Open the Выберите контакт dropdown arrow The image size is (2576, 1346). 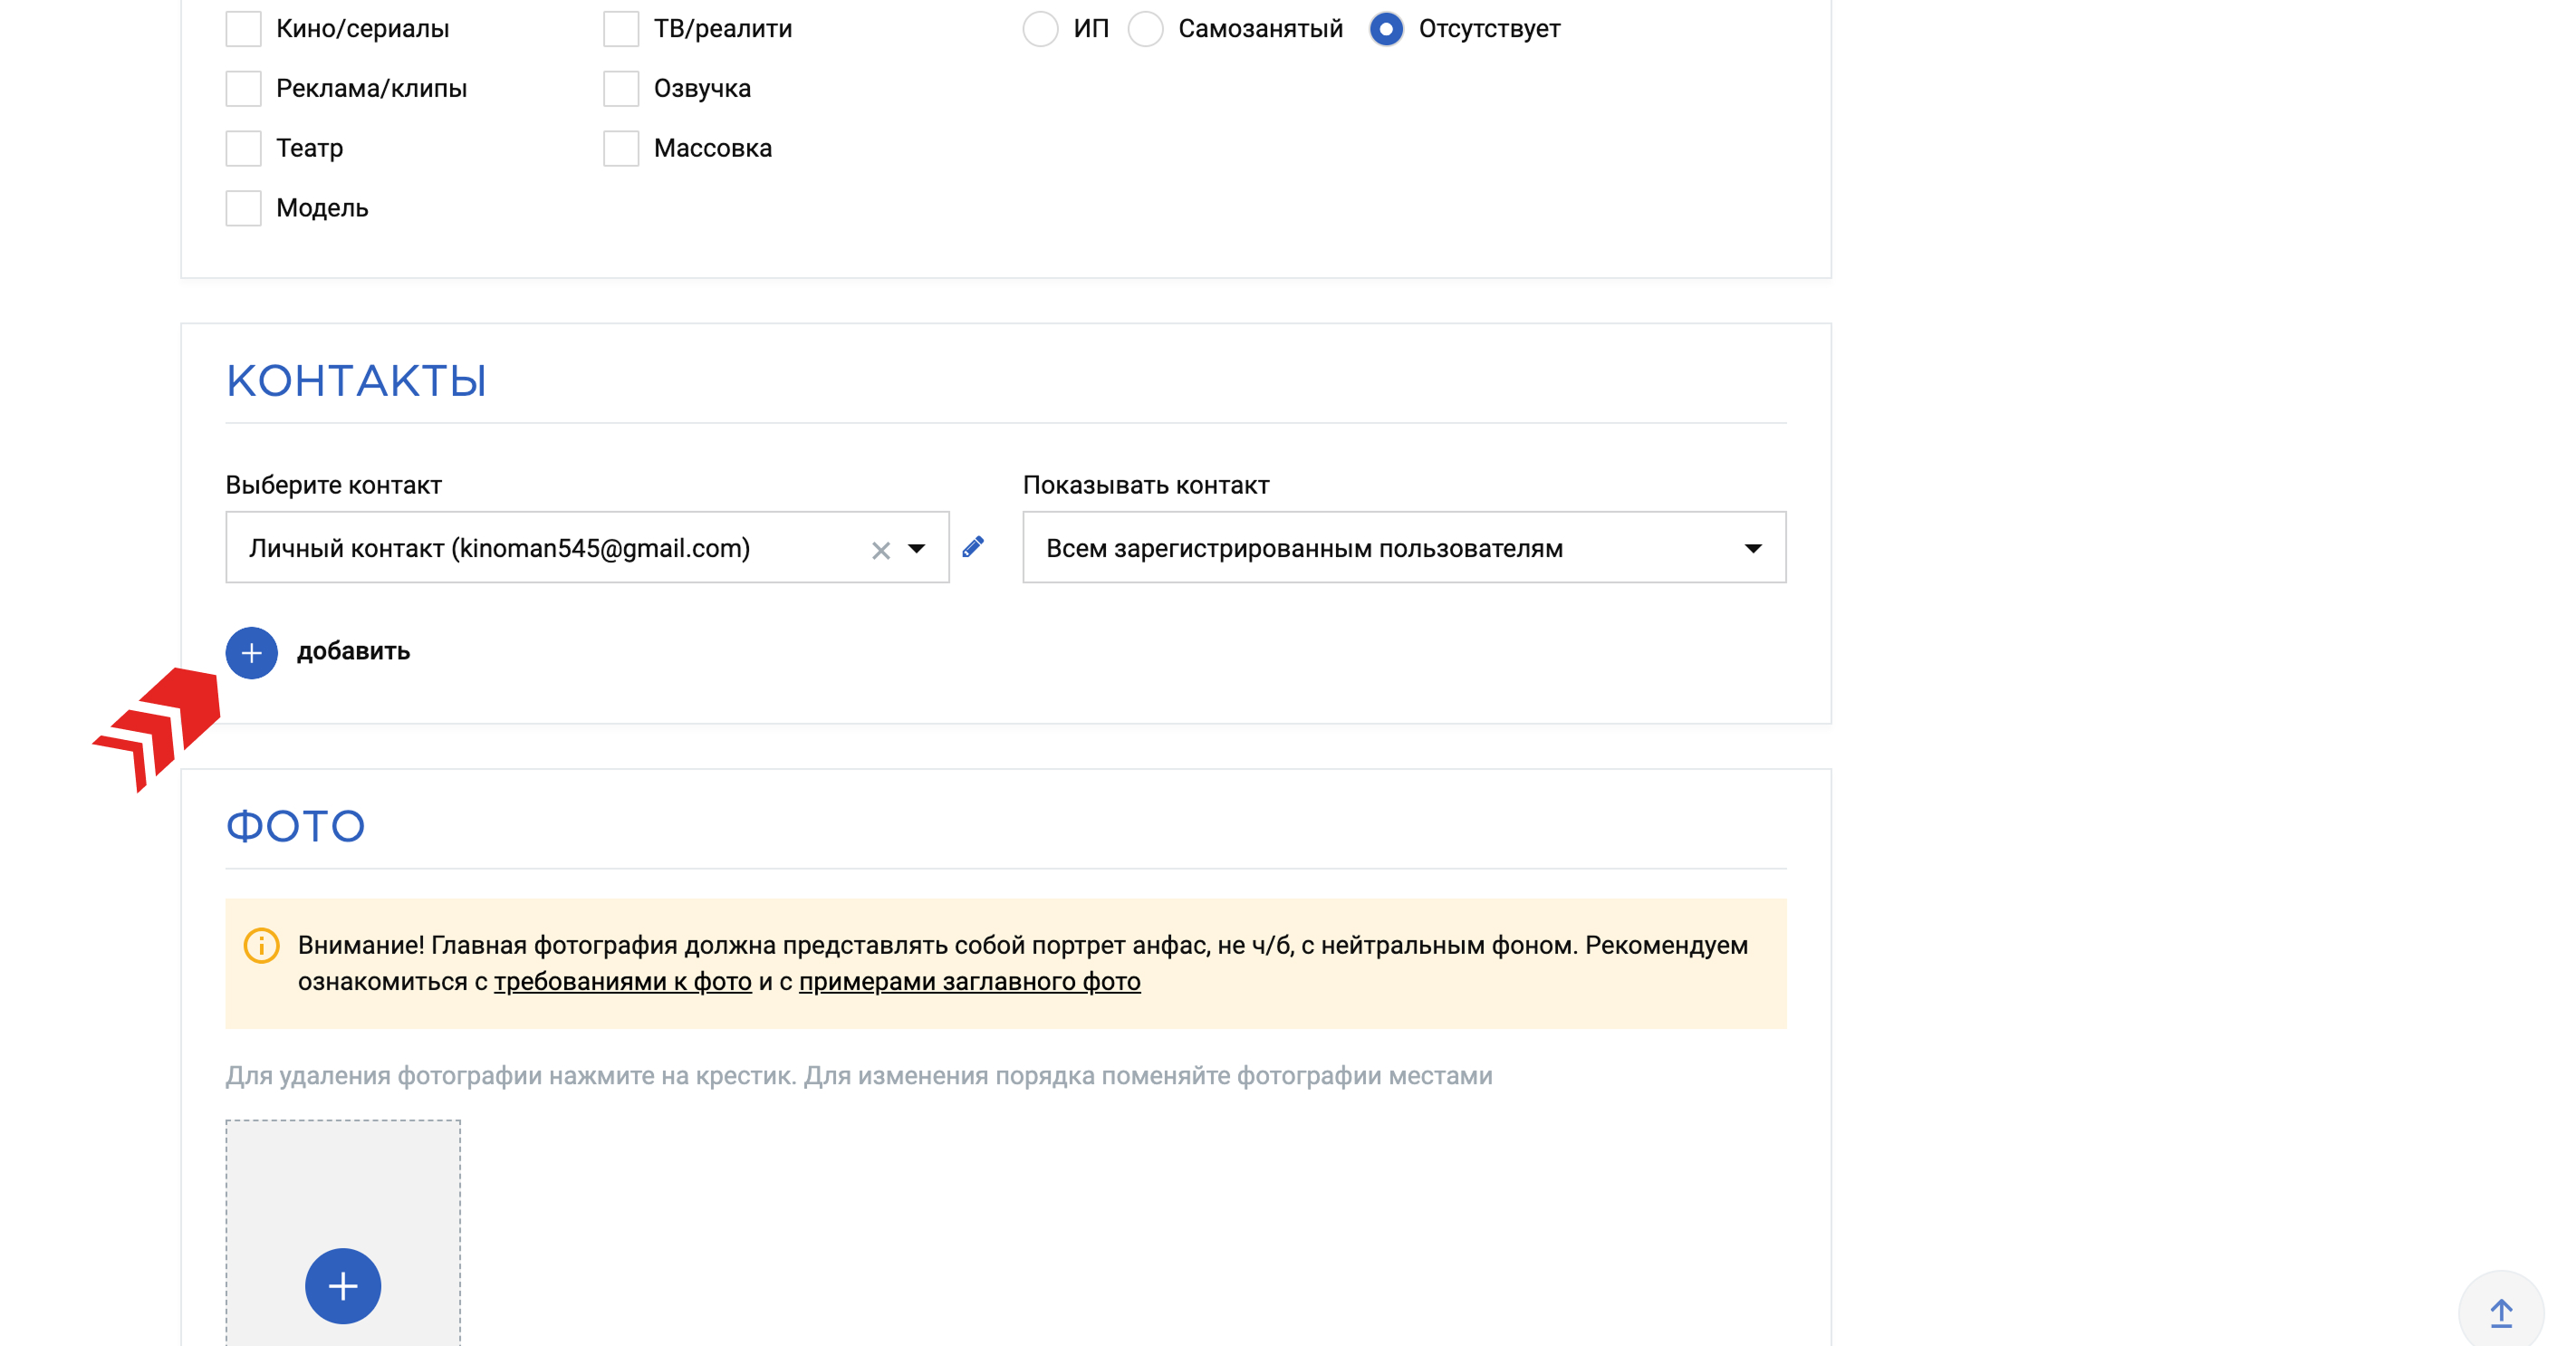(916, 549)
